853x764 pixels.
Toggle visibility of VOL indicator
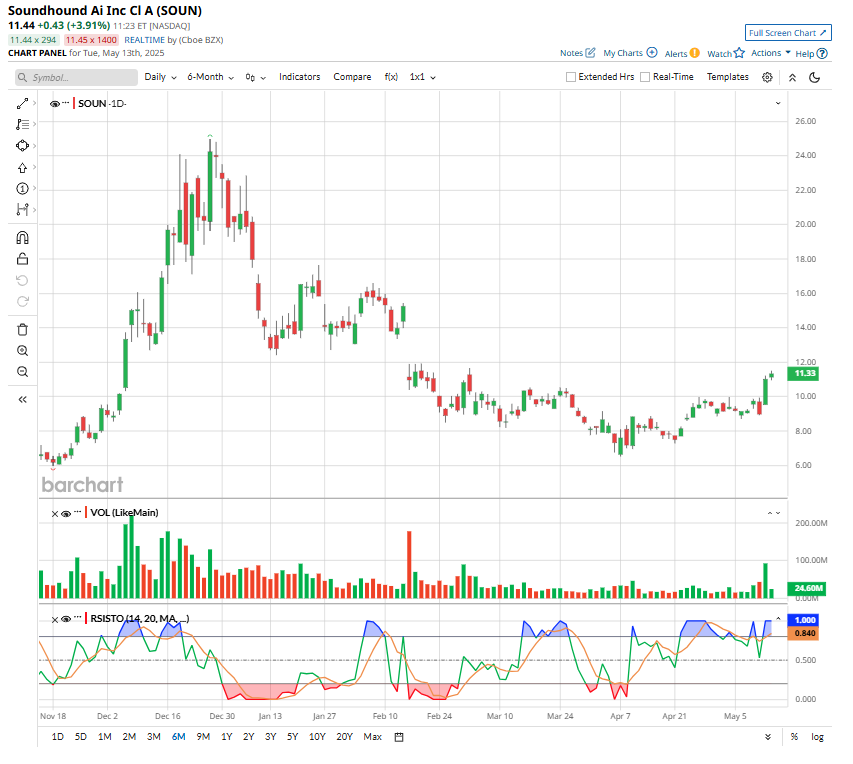[x=66, y=513]
